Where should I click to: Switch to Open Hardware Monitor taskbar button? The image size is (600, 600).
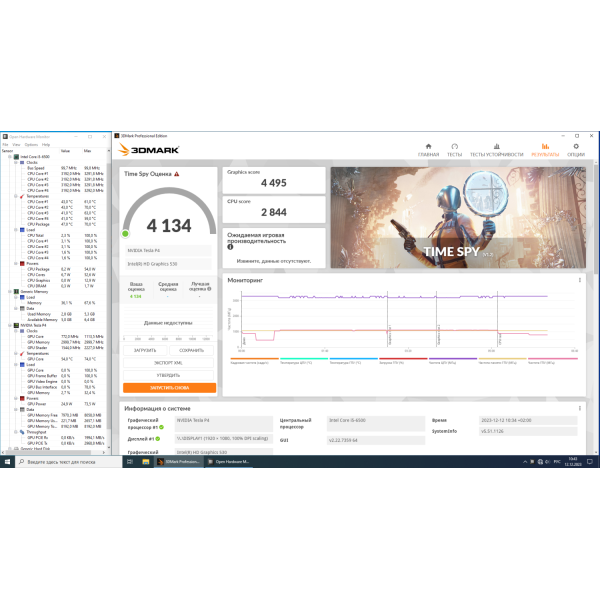click(229, 462)
